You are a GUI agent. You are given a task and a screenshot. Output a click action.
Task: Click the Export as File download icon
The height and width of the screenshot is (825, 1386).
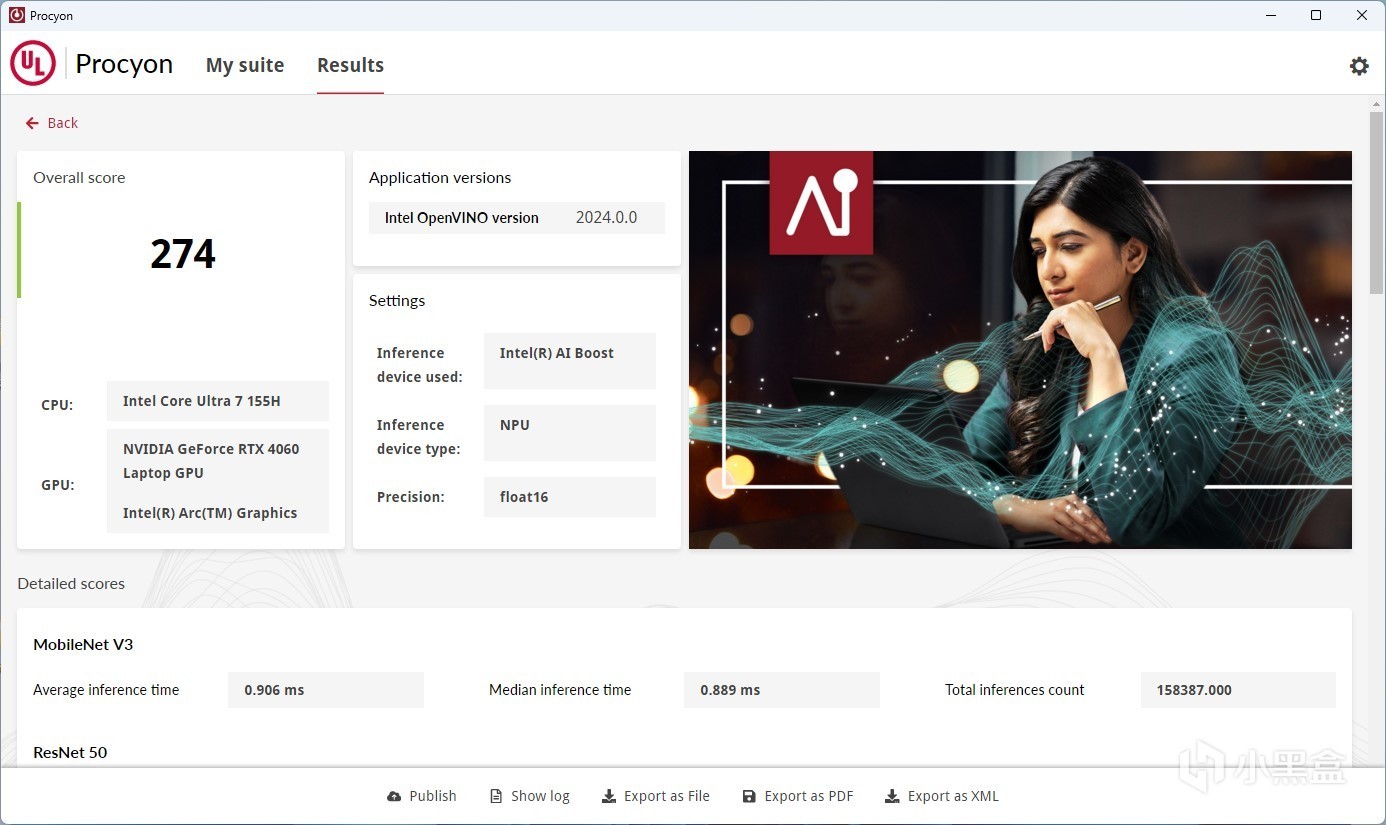[x=608, y=796]
